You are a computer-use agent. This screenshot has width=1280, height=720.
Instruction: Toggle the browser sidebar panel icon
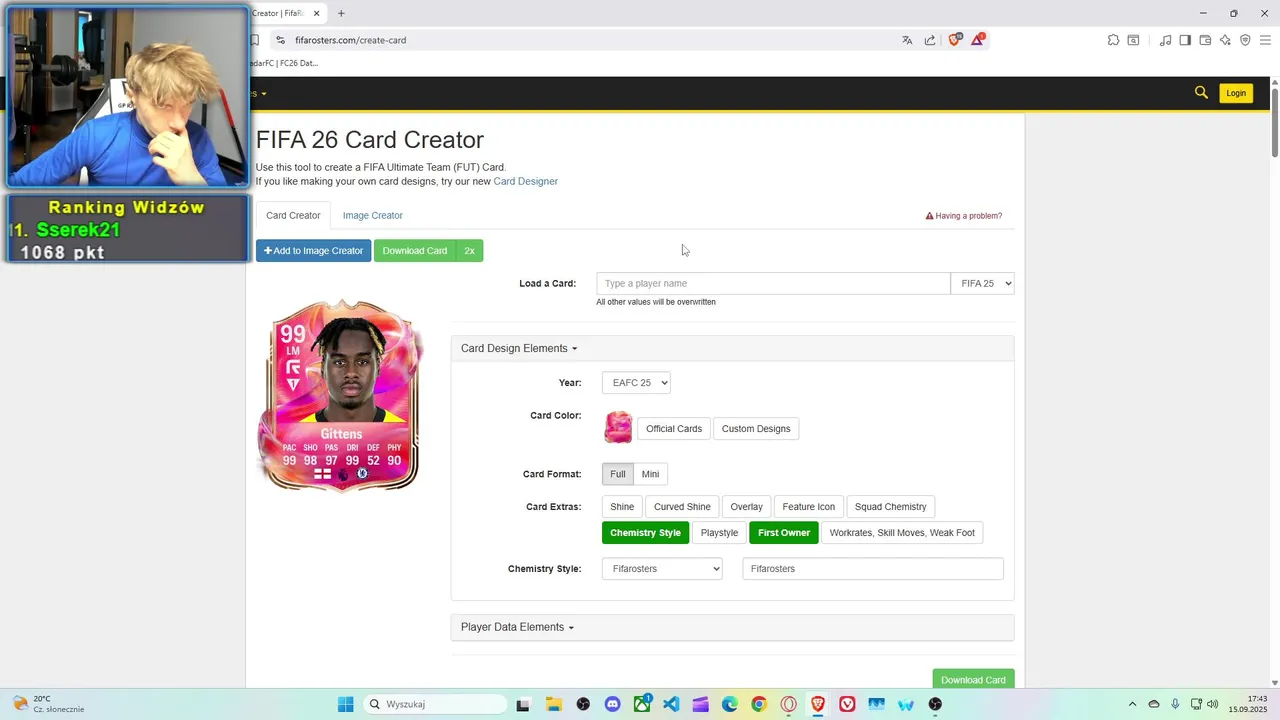coord(1185,40)
